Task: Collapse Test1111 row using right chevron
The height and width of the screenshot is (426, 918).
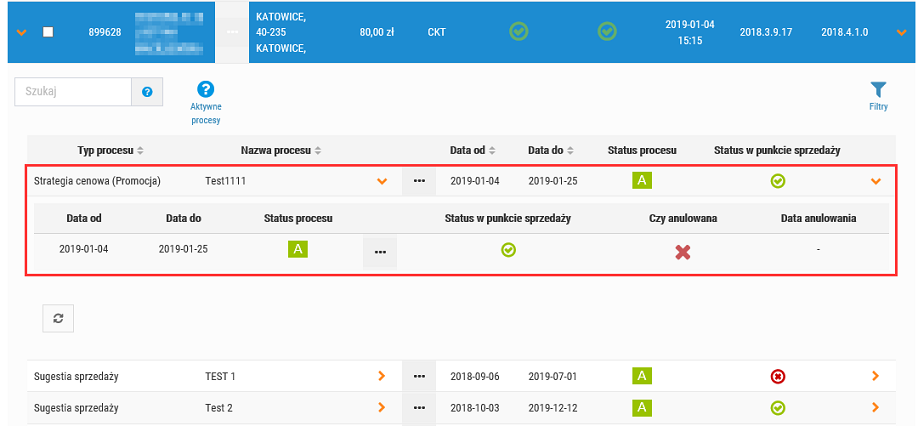Action: [876, 181]
